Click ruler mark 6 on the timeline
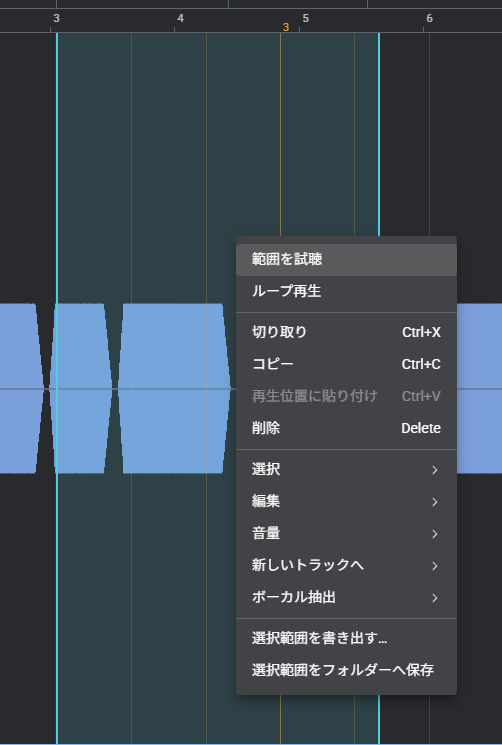Viewport: 502px width, 745px height. click(x=429, y=19)
